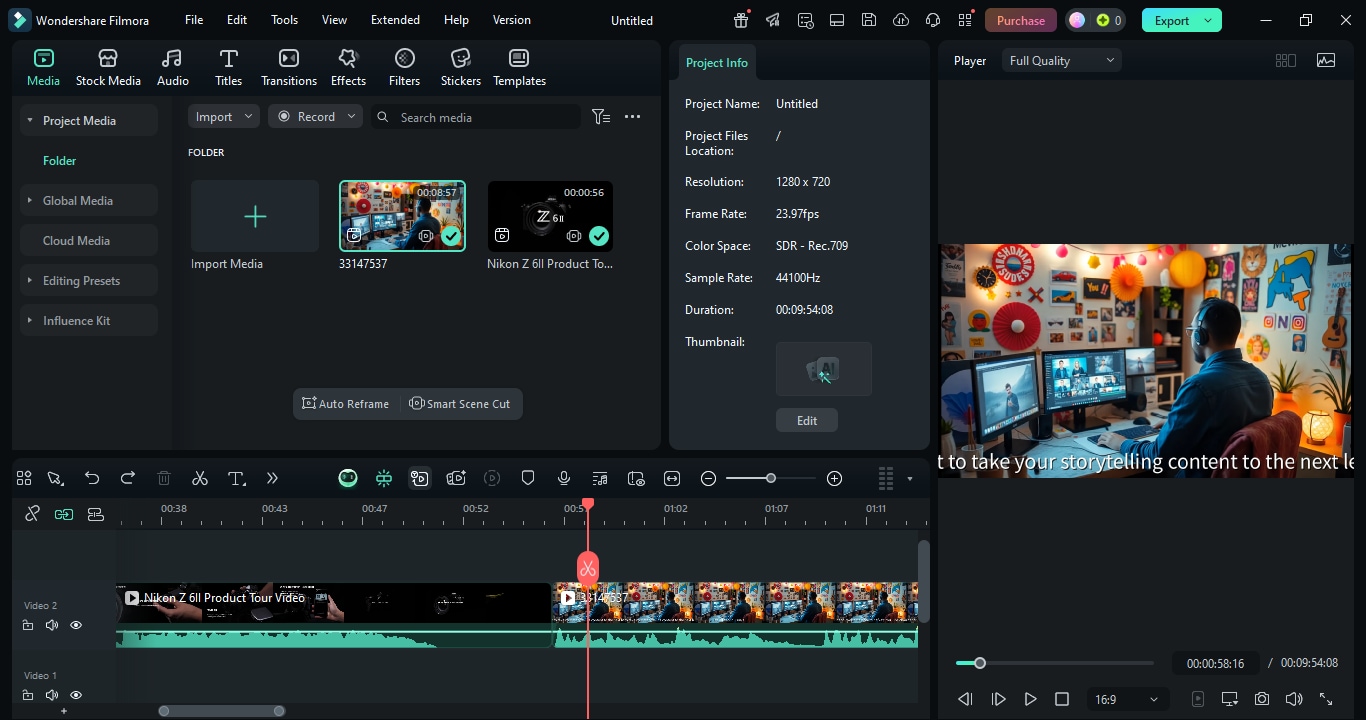Click the timeline zoom in plus button
The image size is (1366, 720).
[x=835, y=479]
